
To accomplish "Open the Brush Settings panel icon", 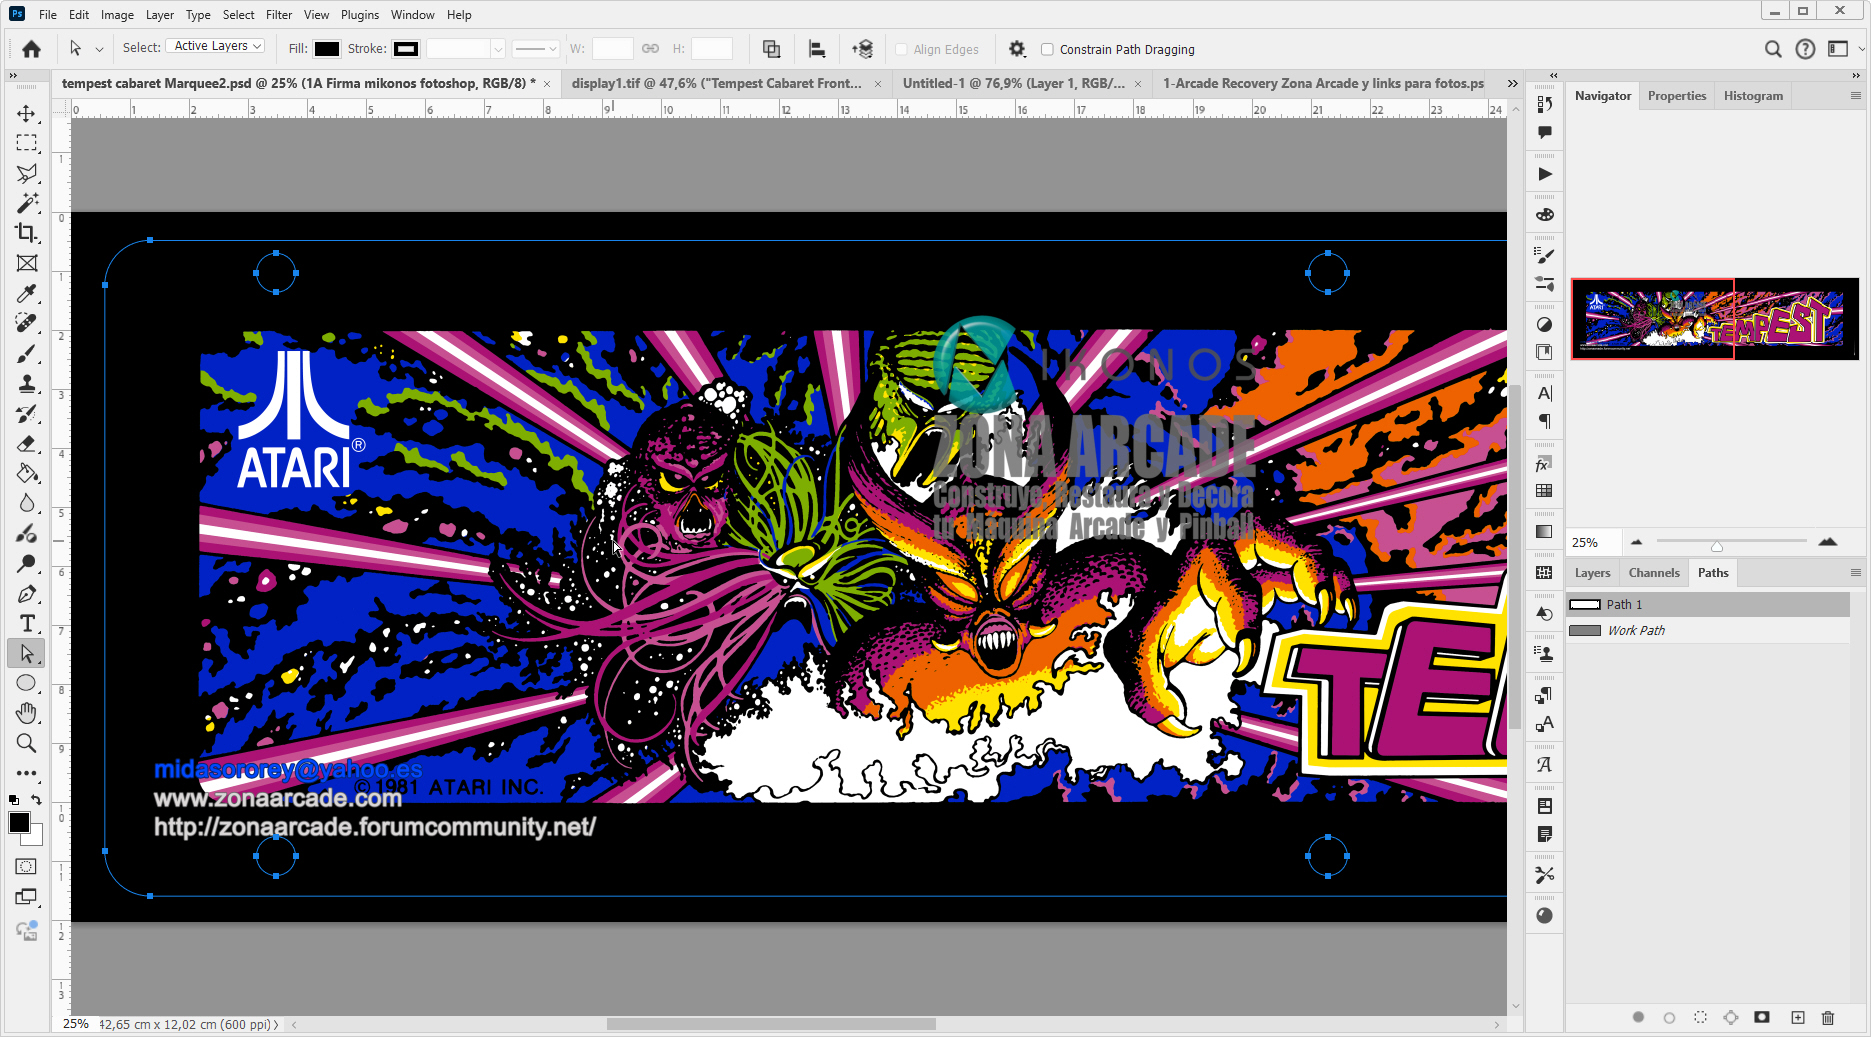I will pyautogui.click(x=1545, y=256).
